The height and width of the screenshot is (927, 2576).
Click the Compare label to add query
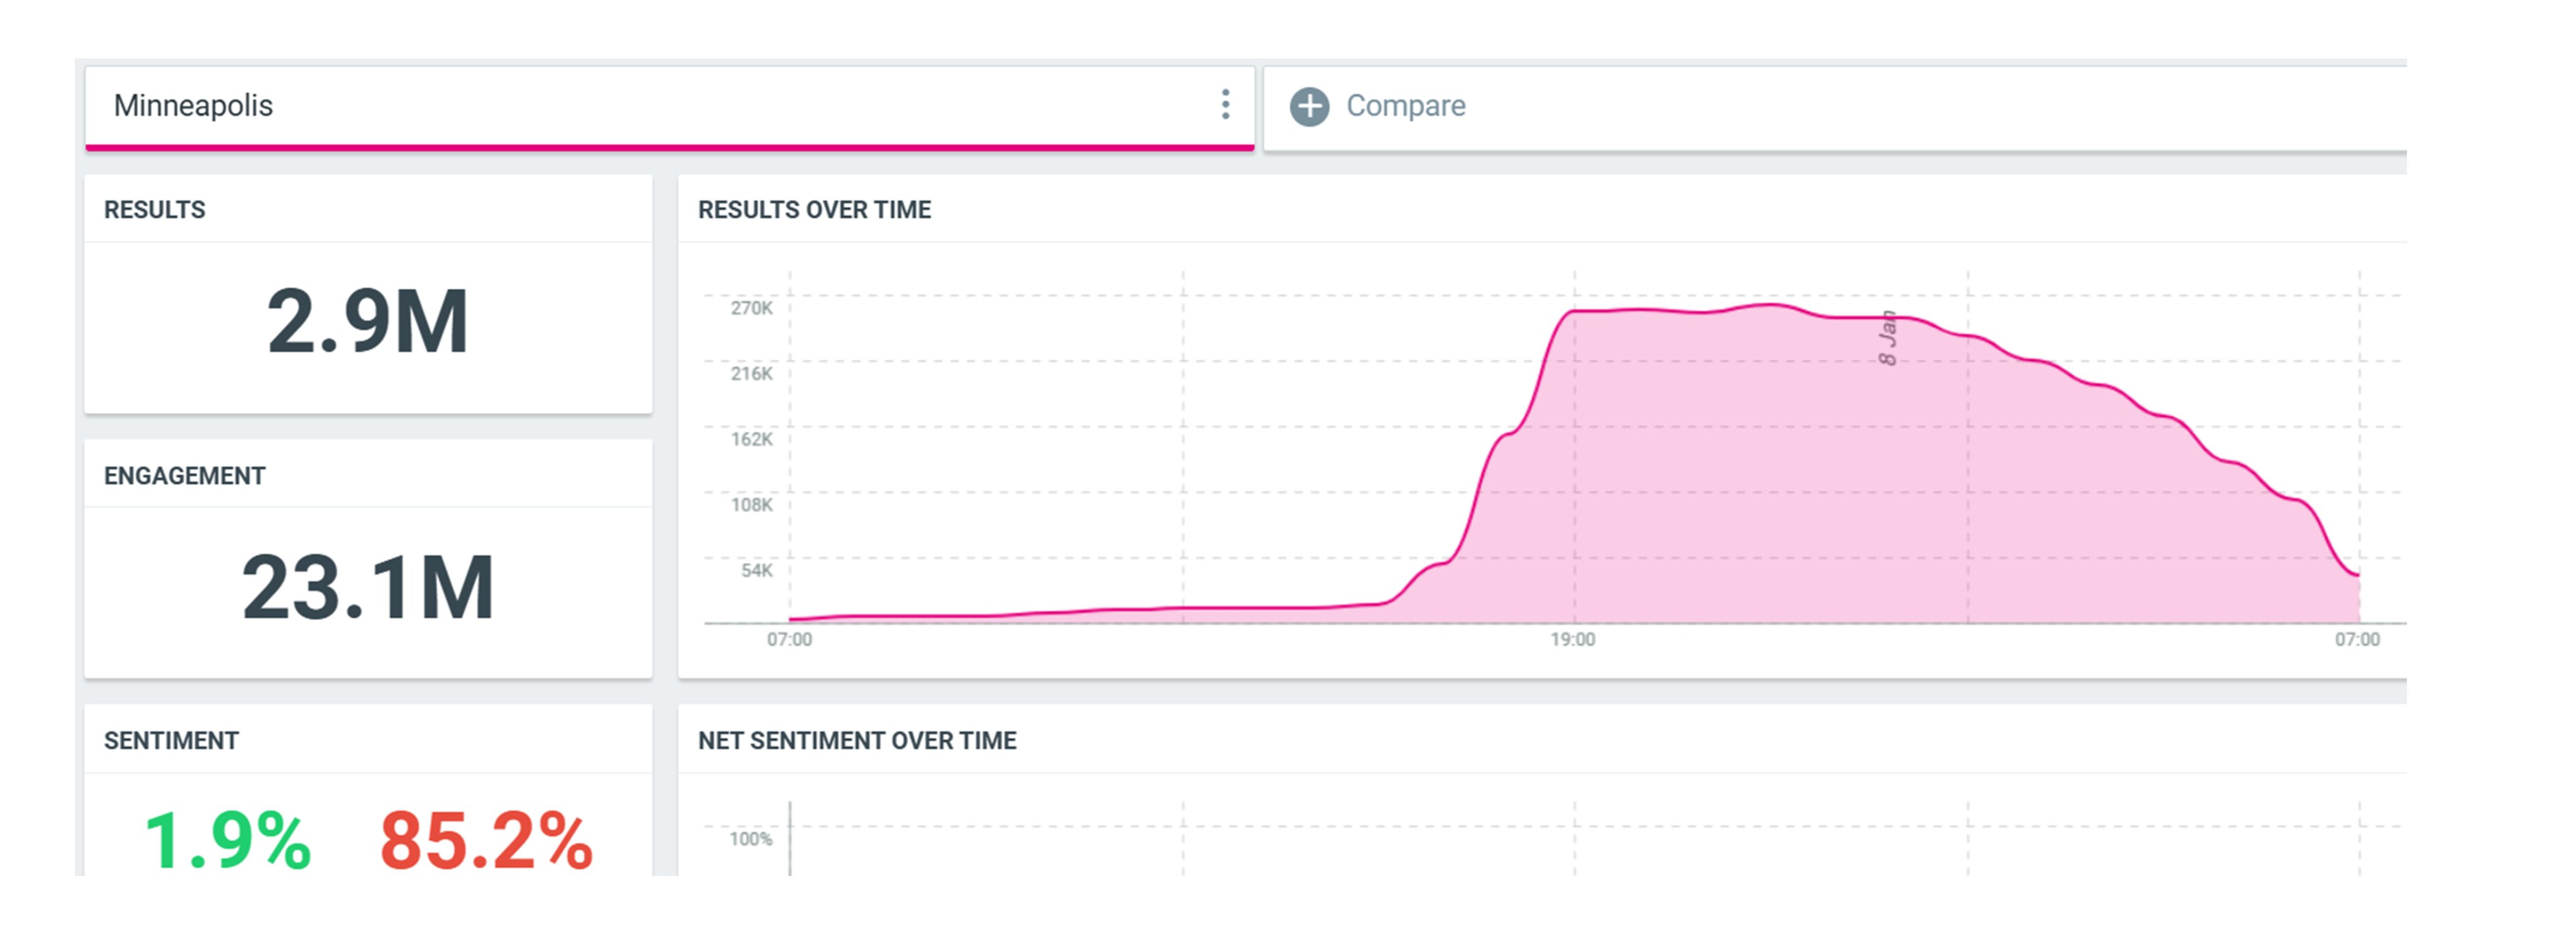click(x=1405, y=106)
